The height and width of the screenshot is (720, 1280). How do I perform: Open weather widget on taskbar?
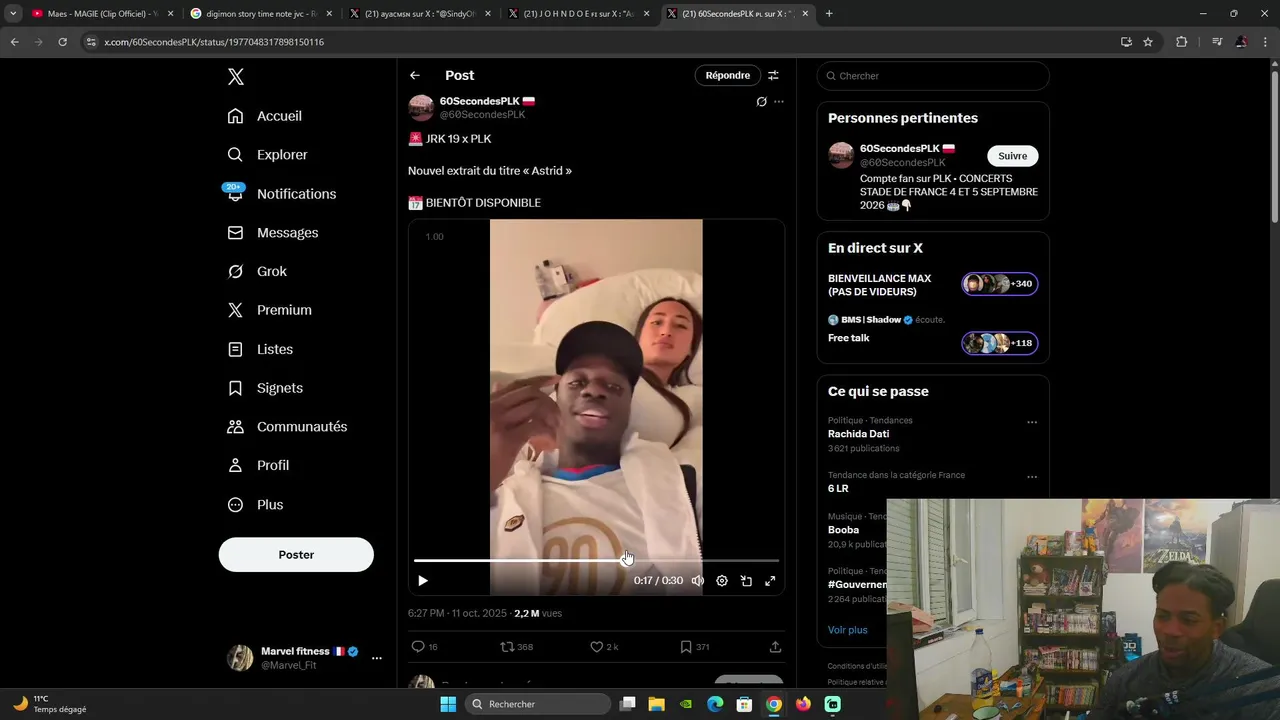[x=50, y=704]
